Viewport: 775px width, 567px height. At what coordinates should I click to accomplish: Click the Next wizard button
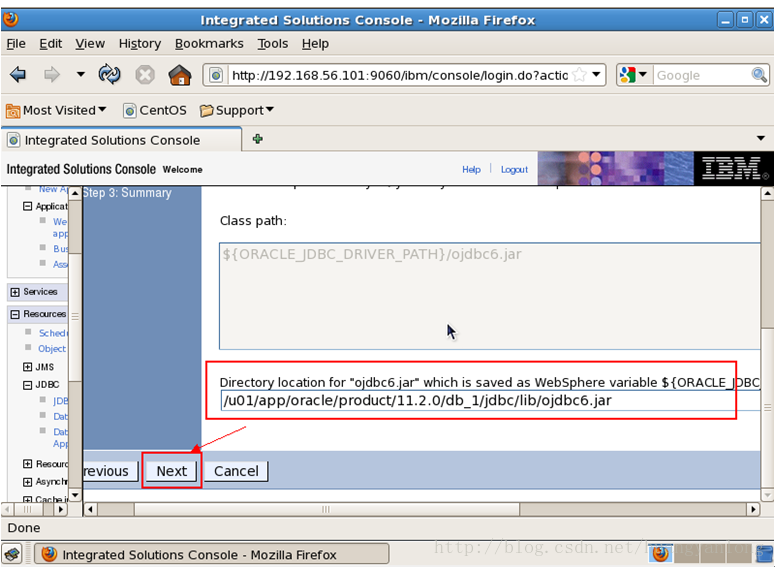(x=172, y=471)
